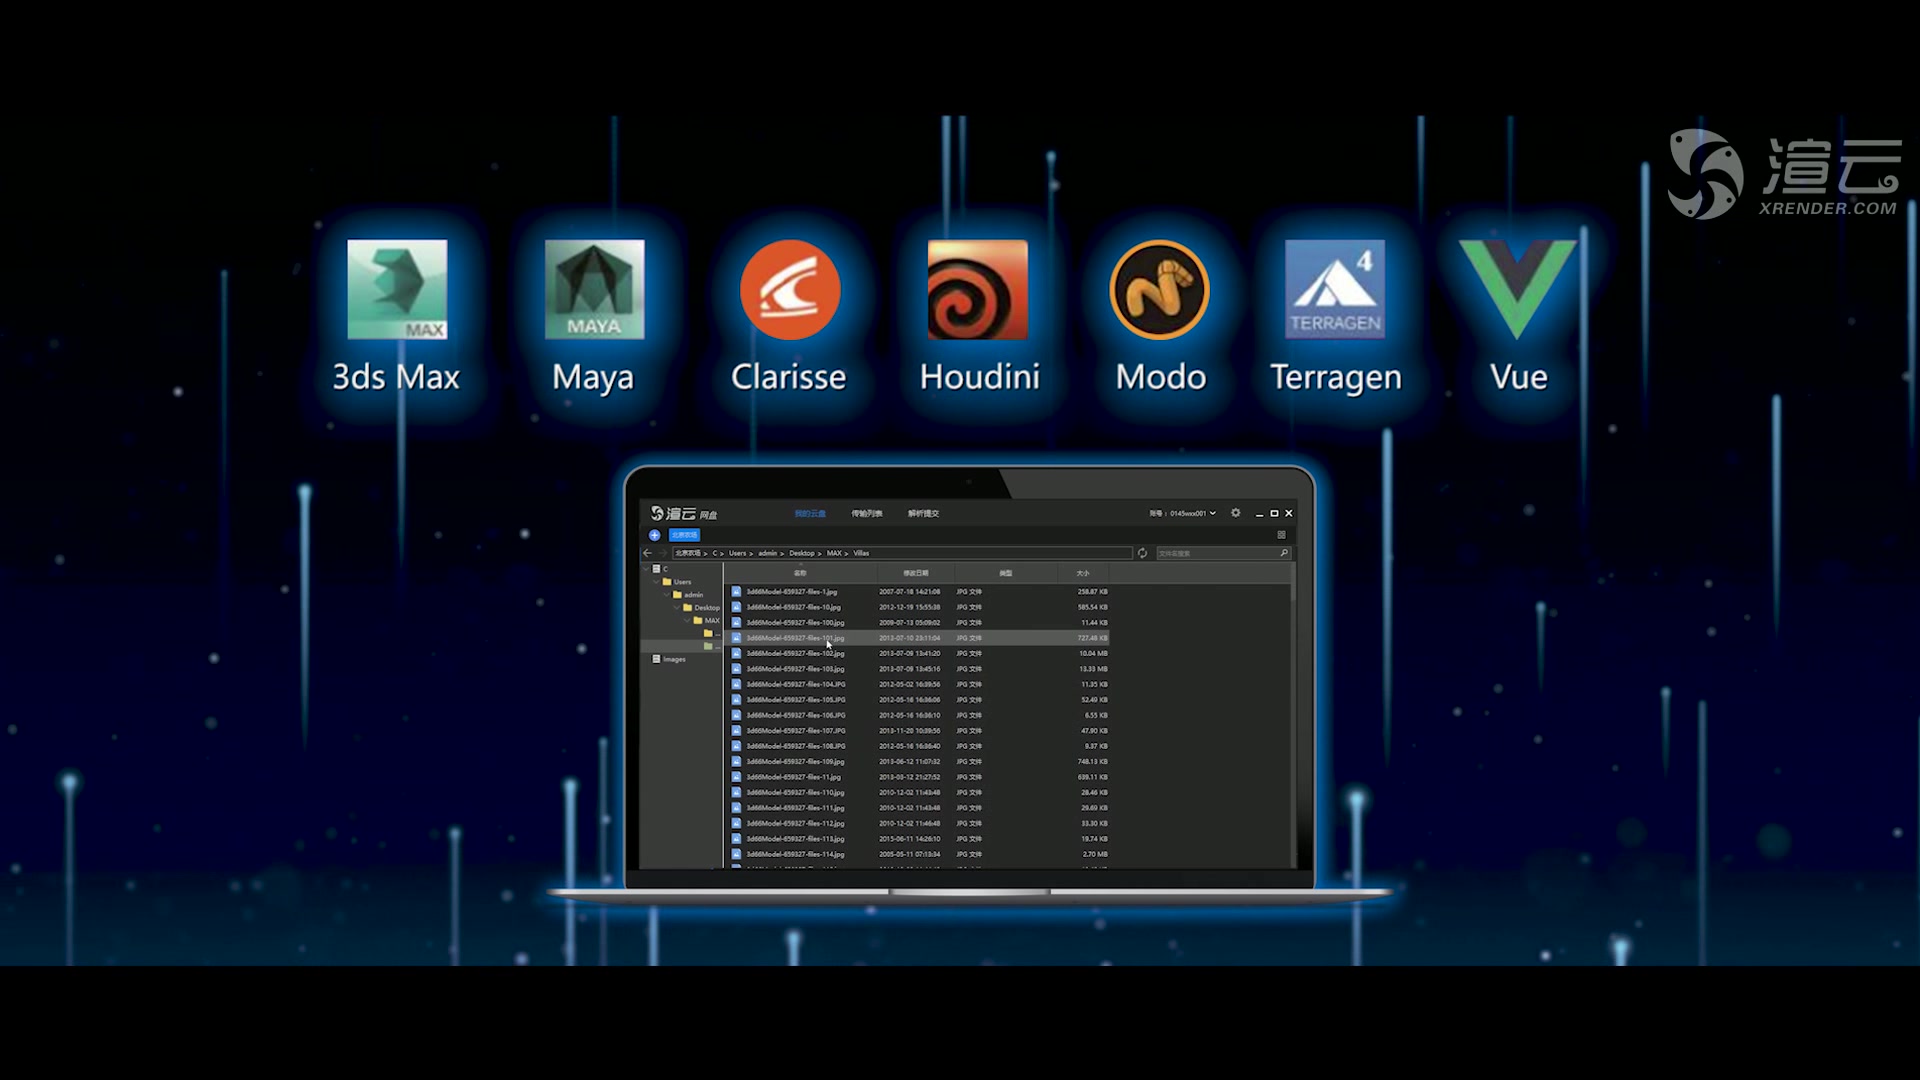This screenshot has height=1080, width=1920.
Task: Collapse the MAX tree node
Action: [x=687, y=621]
